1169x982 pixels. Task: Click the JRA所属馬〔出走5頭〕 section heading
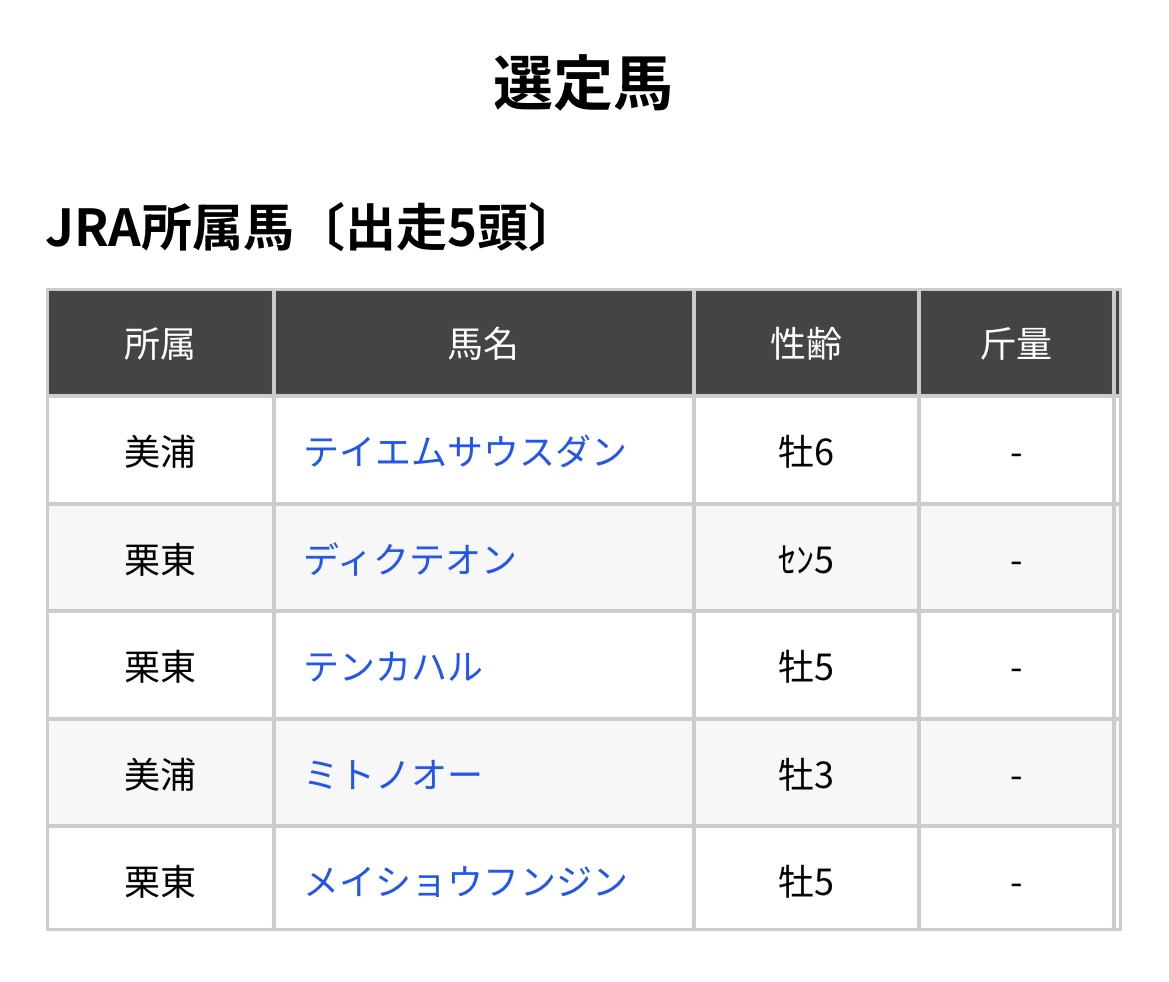click(298, 230)
